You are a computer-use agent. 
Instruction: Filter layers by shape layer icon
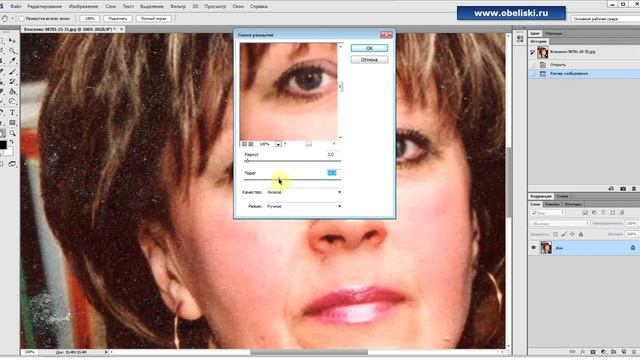612,213
